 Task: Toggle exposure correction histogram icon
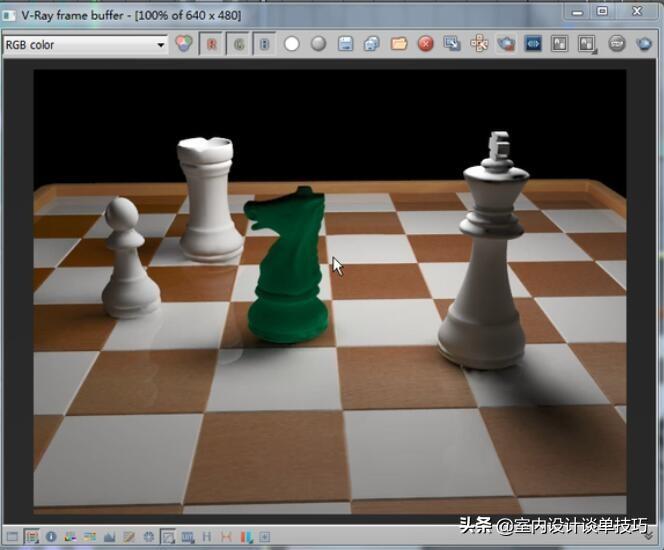109,537
